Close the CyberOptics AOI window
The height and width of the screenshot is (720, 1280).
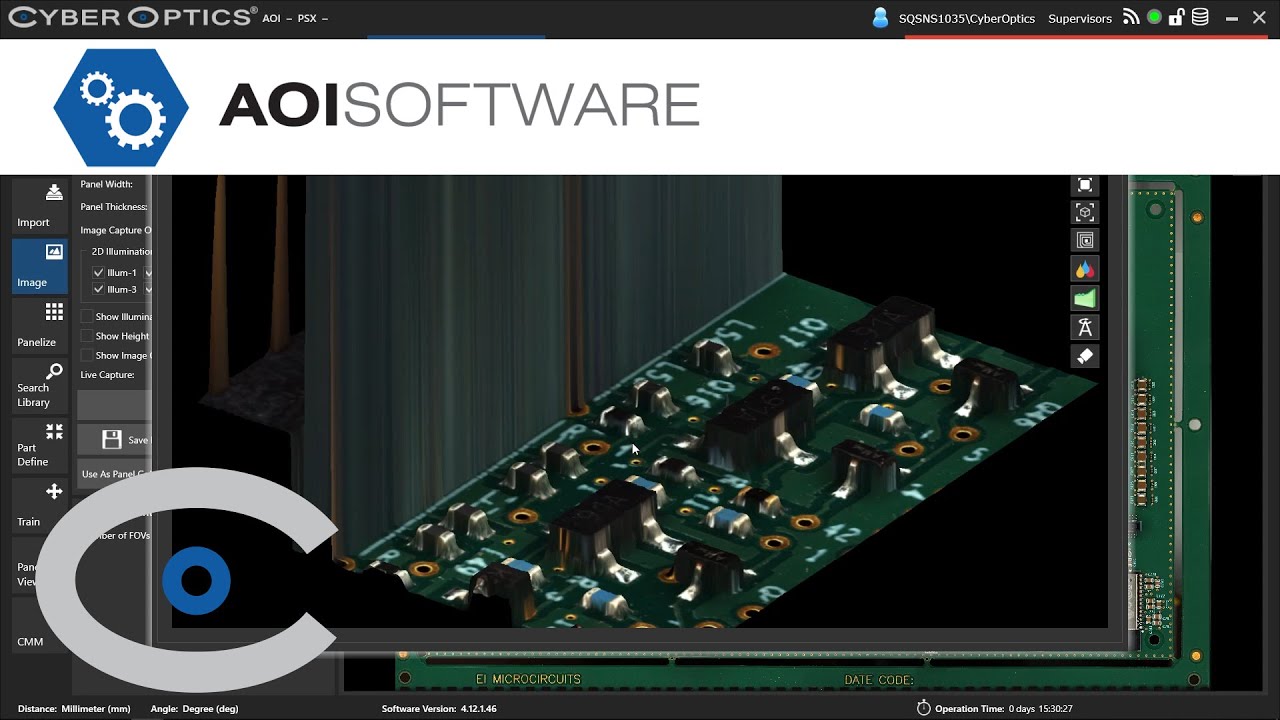(x=1259, y=18)
